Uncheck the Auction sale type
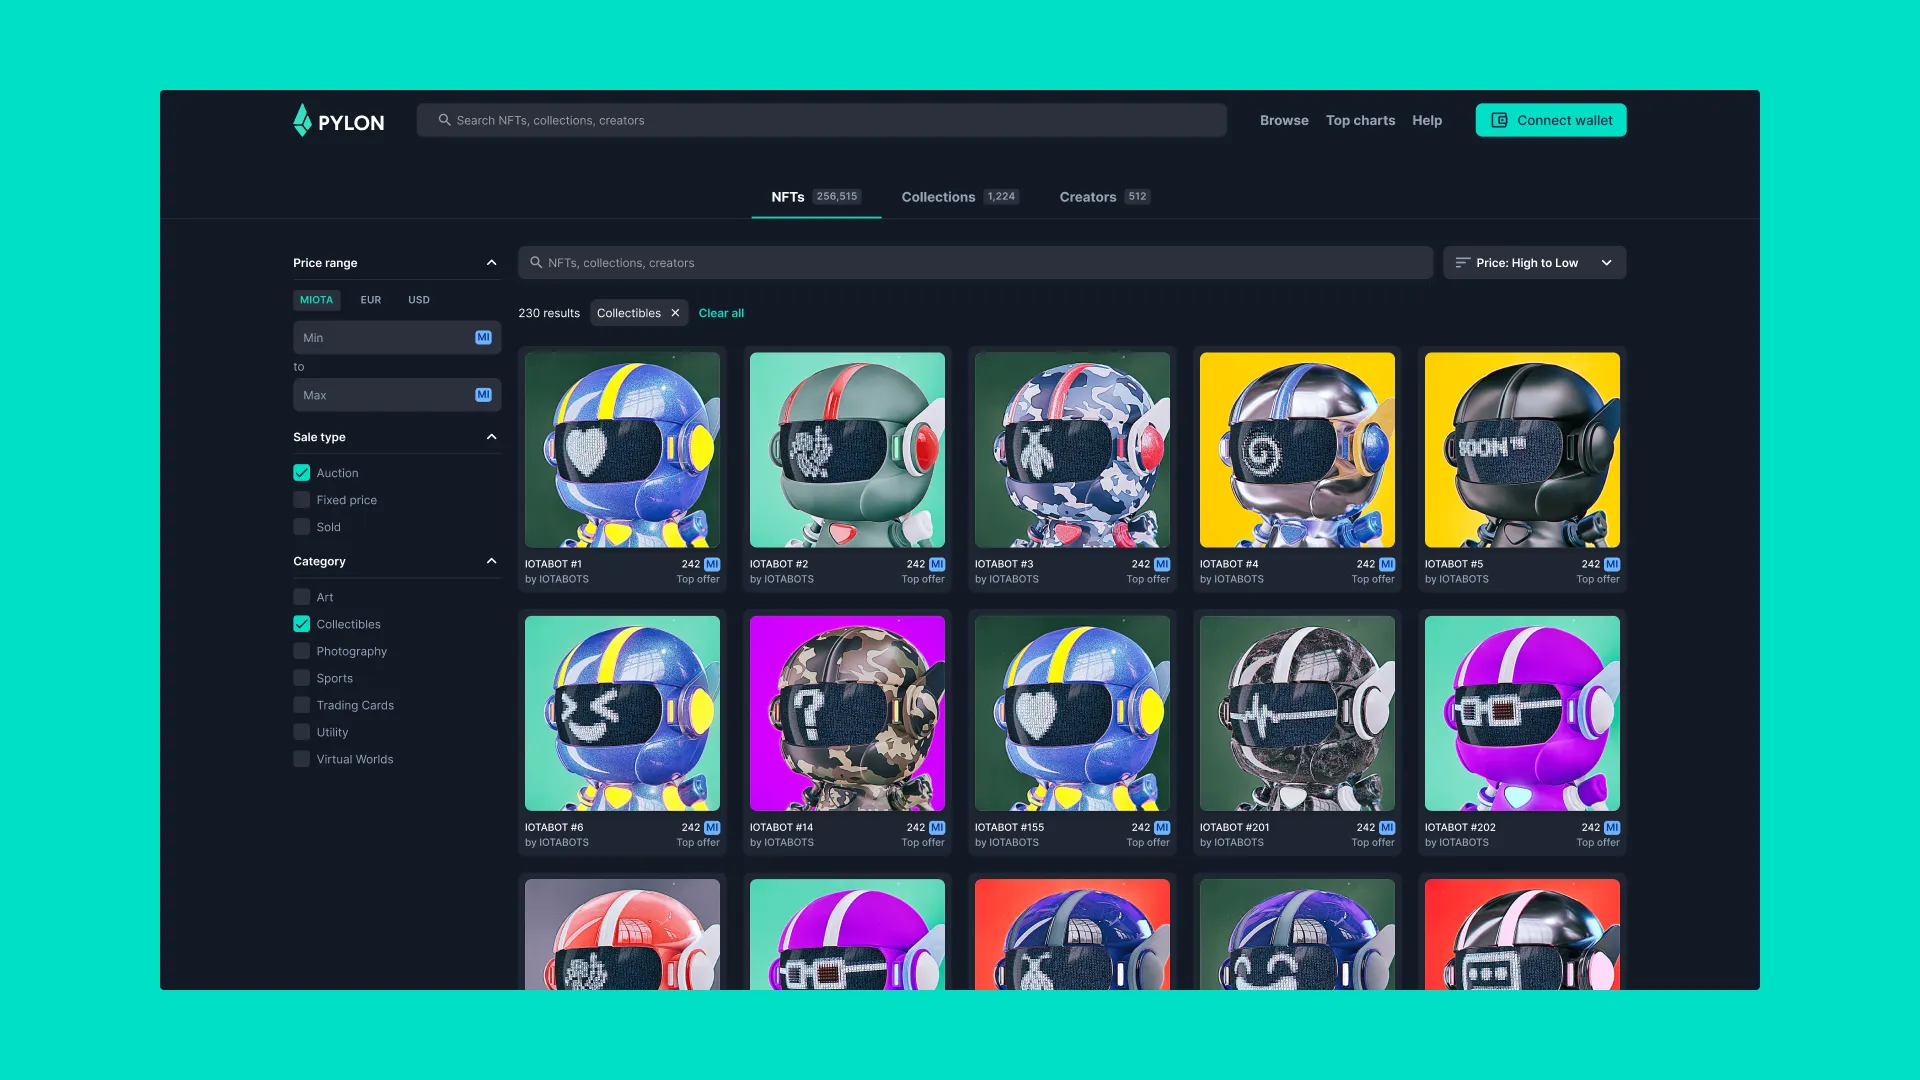1920x1080 pixels. click(x=301, y=472)
